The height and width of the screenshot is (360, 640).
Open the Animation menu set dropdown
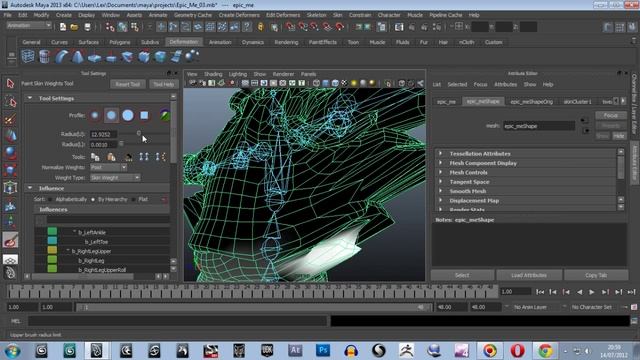click(29, 25)
